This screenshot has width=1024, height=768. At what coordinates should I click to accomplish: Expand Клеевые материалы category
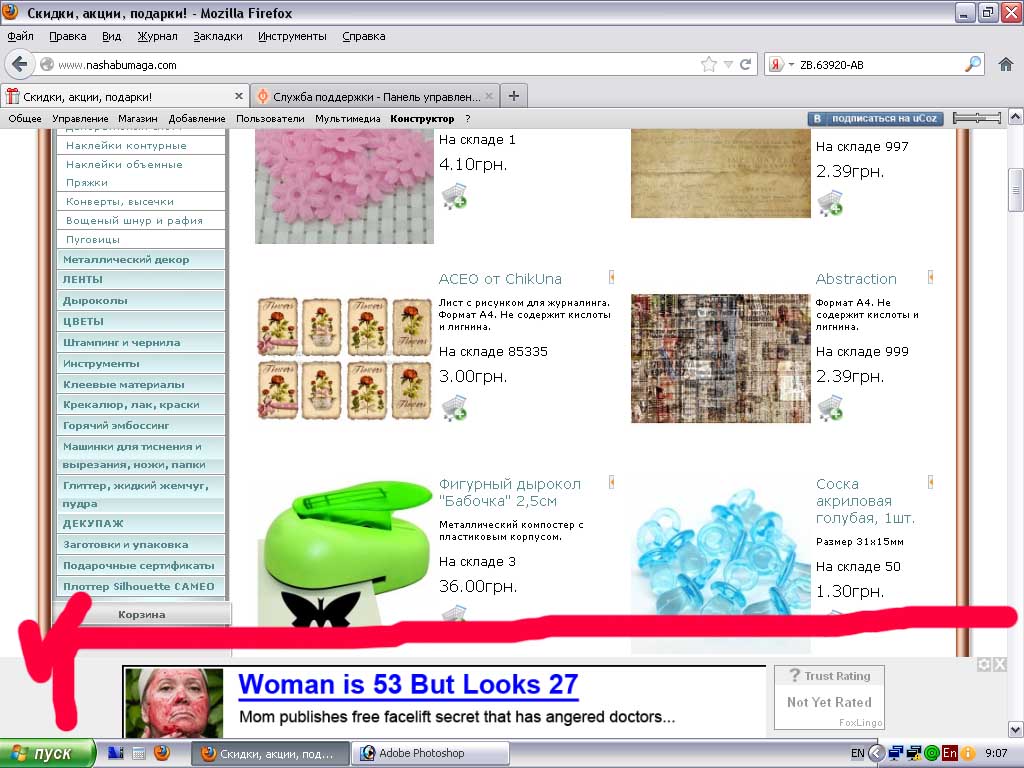pos(142,384)
